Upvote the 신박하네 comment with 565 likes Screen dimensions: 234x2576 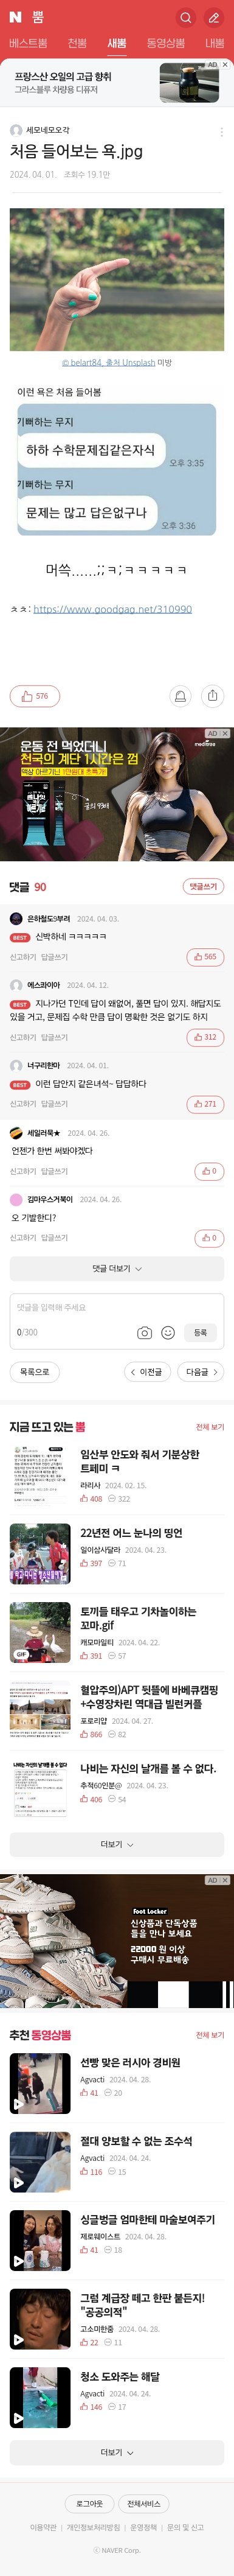click(205, 957)
